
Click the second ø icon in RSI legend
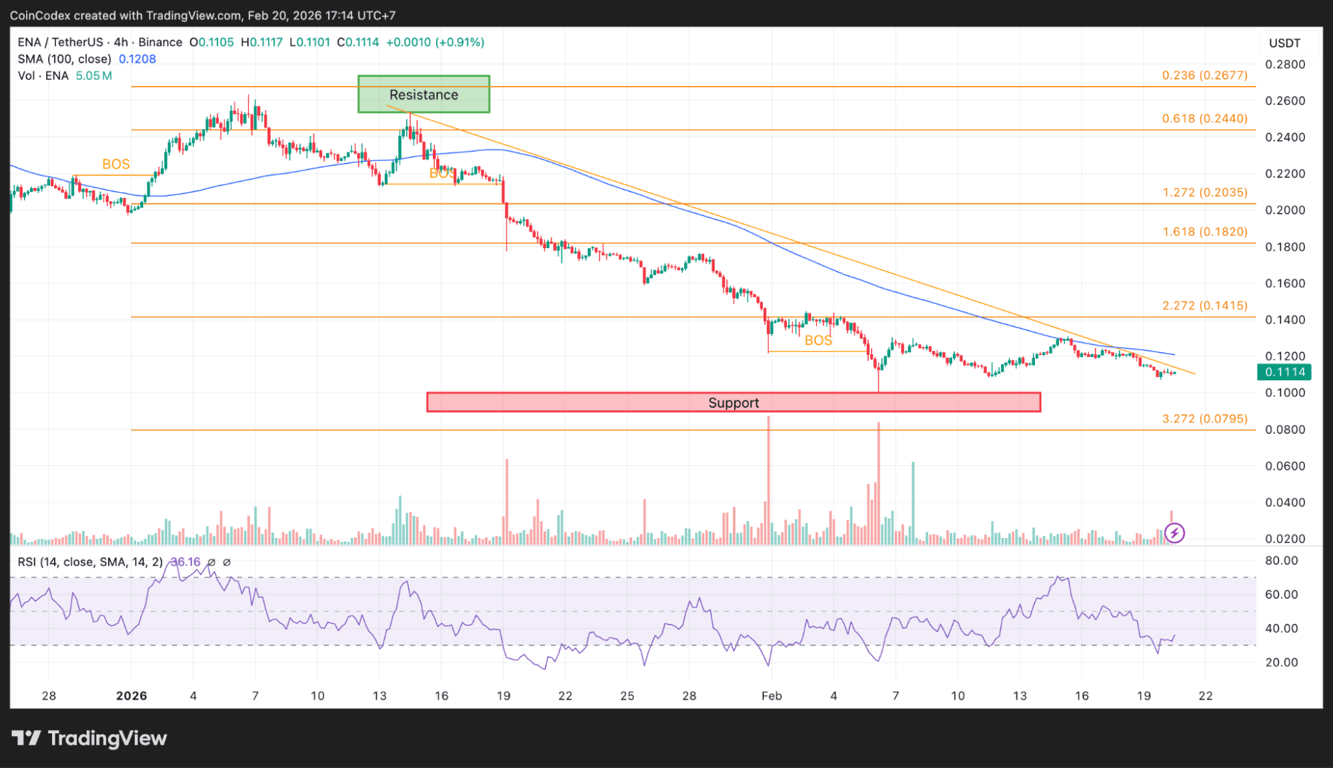(228, 563)
